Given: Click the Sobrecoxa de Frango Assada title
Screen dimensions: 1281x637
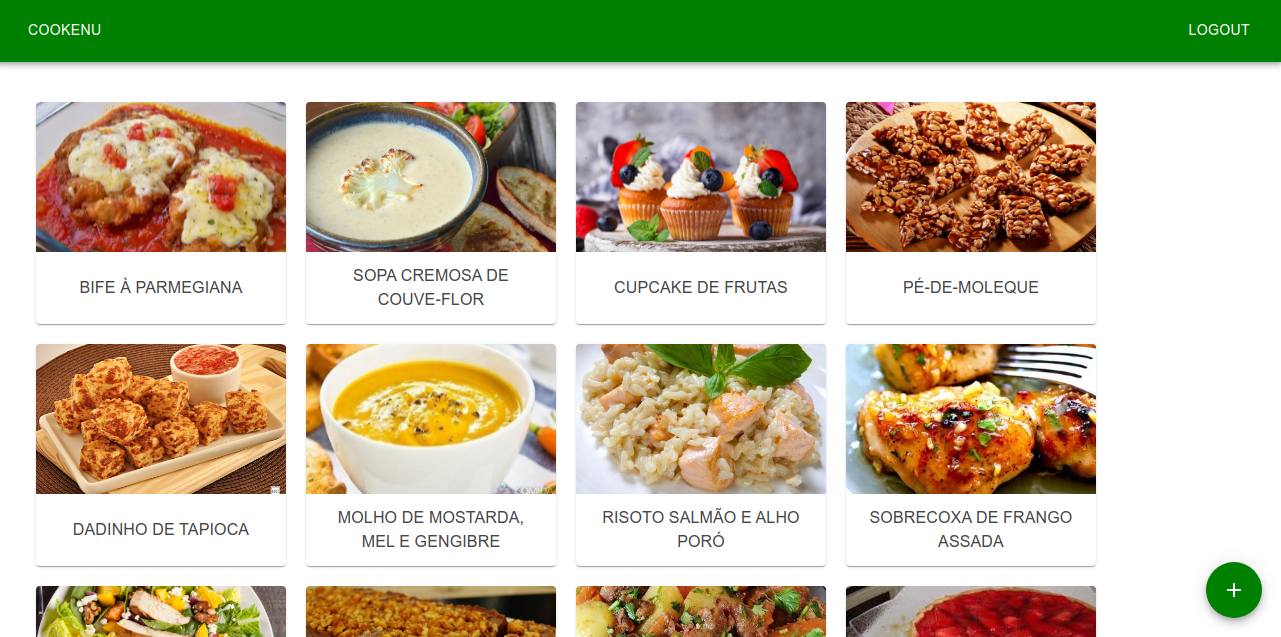Looking at the screenshot, I should [x=971, y=529].
